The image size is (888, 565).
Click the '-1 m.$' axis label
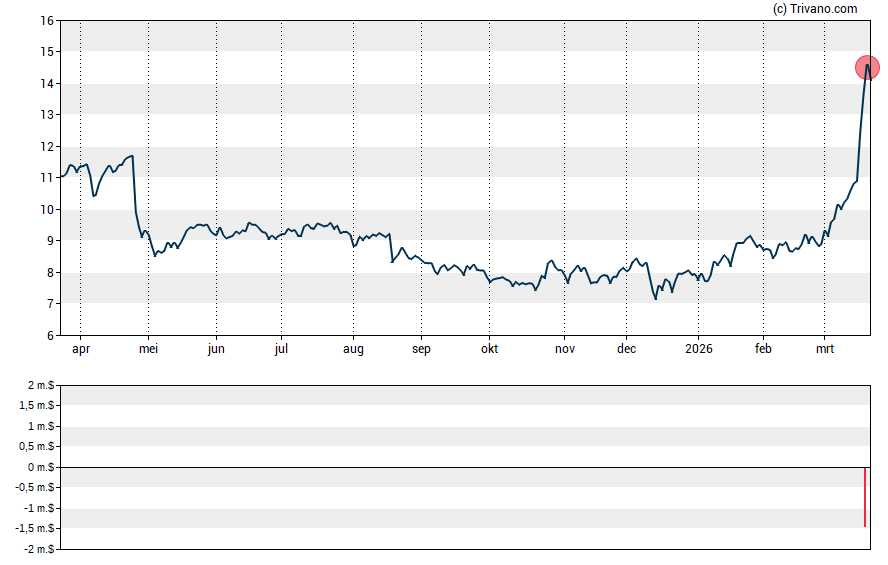[x=40, y=508]
